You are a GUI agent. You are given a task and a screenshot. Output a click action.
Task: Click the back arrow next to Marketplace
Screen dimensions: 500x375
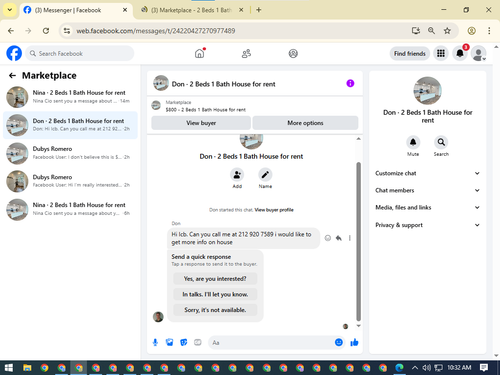coord(12,76)
